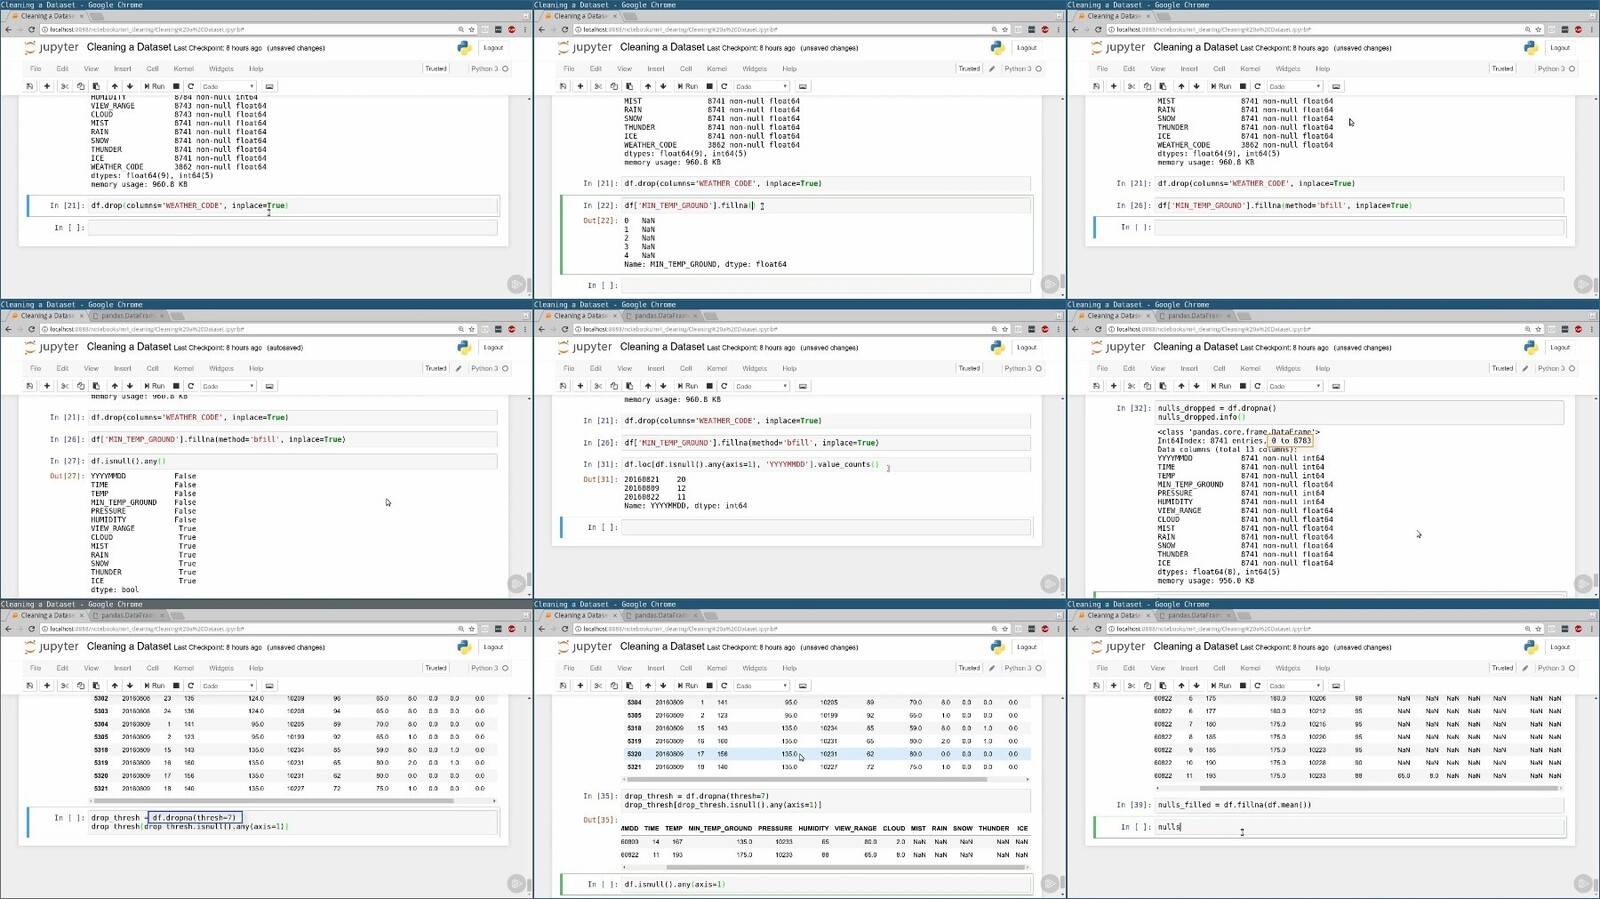Paste a cell in the bottom-left drop_thresh notebook
The image size is (1600, 899).
[96, 686]
